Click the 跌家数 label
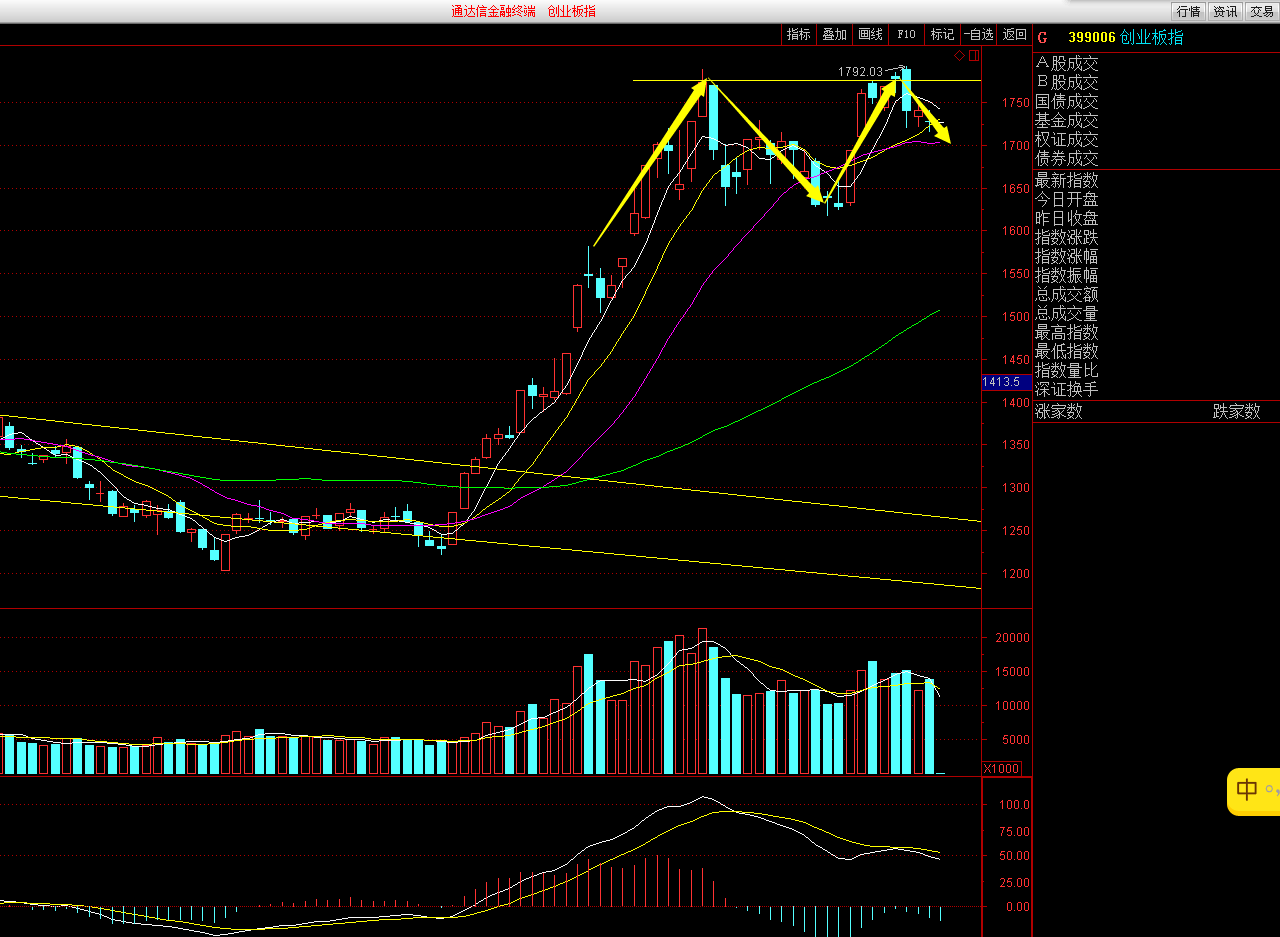The image size is (1280, 937). coord(1237,411)
